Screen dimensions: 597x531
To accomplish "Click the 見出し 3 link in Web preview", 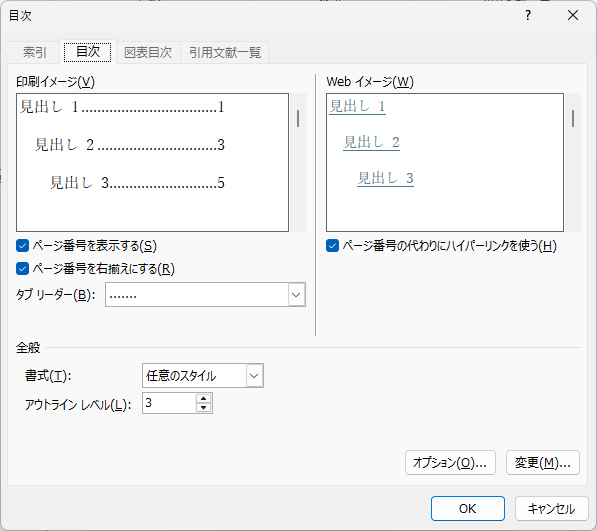I will pos(385,178).
